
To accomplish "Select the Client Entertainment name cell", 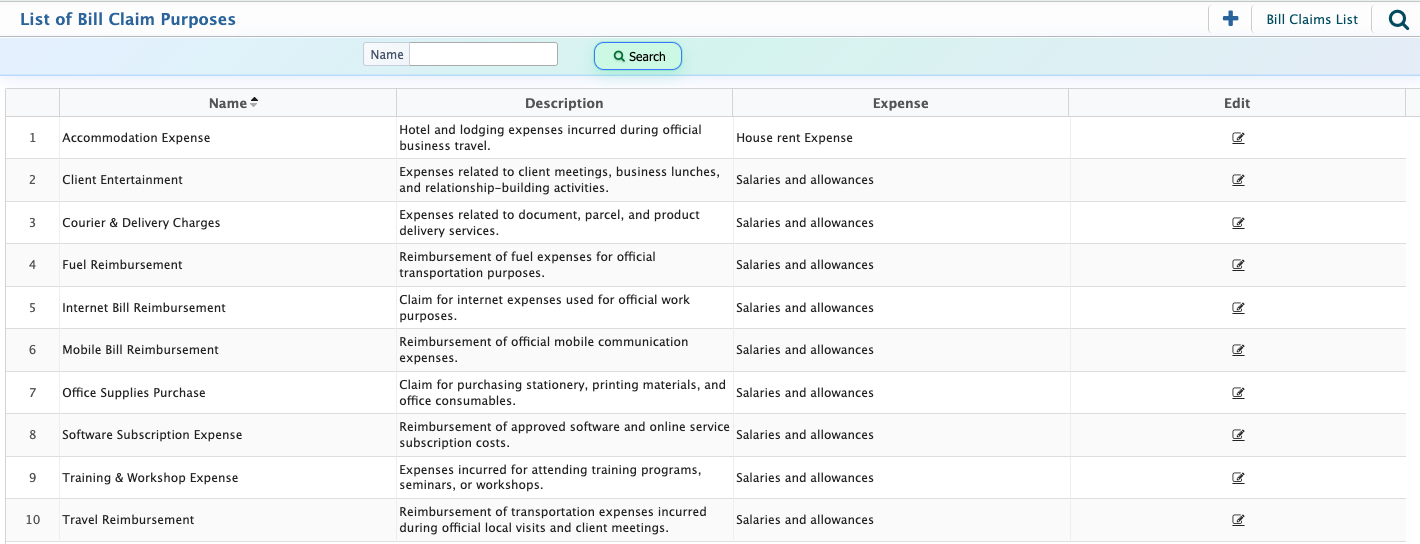I will [228, 180].
